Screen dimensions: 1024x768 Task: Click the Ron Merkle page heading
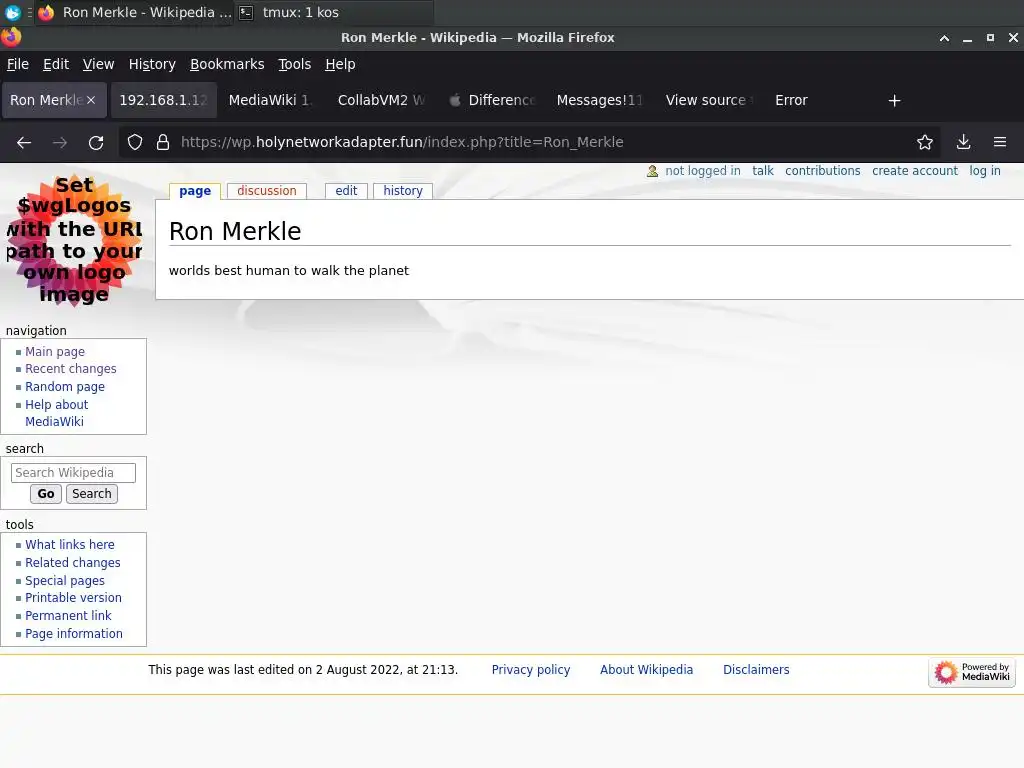235,231
